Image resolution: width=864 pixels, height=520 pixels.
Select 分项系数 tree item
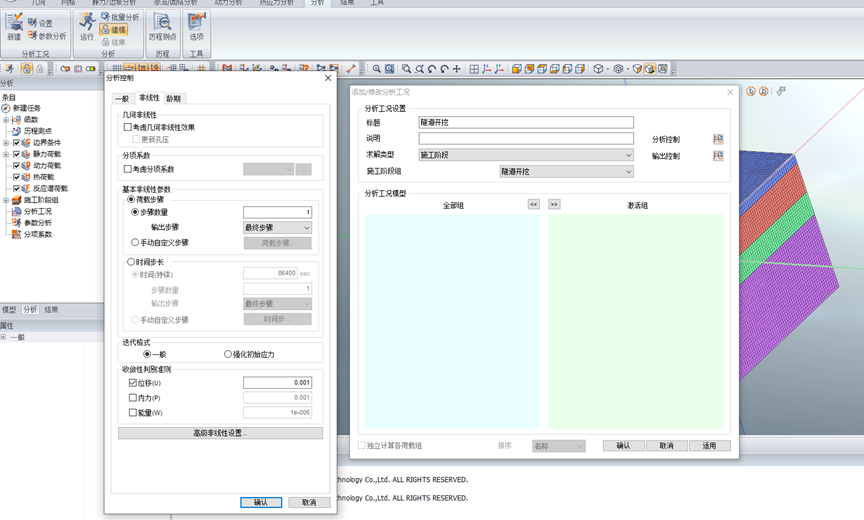pos(37,234)
